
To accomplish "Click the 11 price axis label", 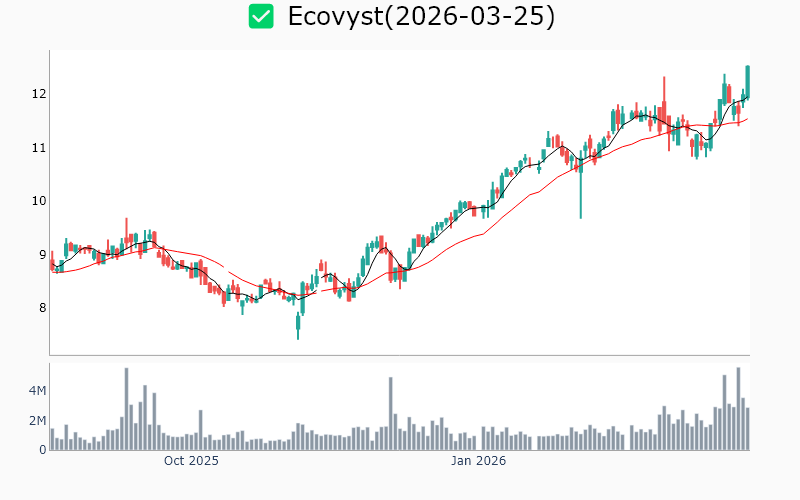I will [x=37, y=148].
